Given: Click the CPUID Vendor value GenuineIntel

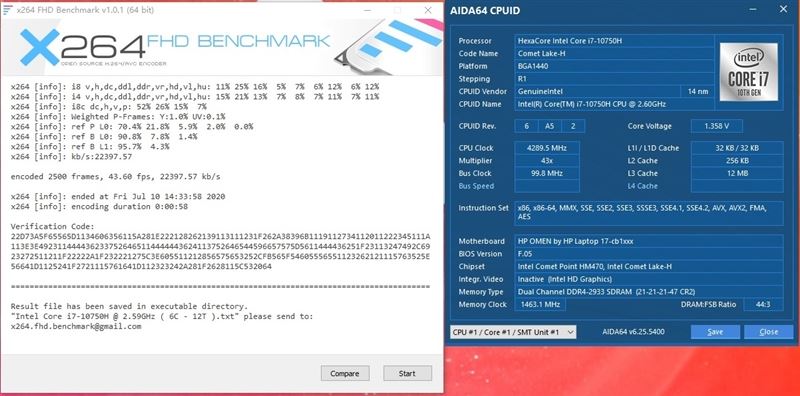Looking at the screenshot, I should (x=597, y=91).
